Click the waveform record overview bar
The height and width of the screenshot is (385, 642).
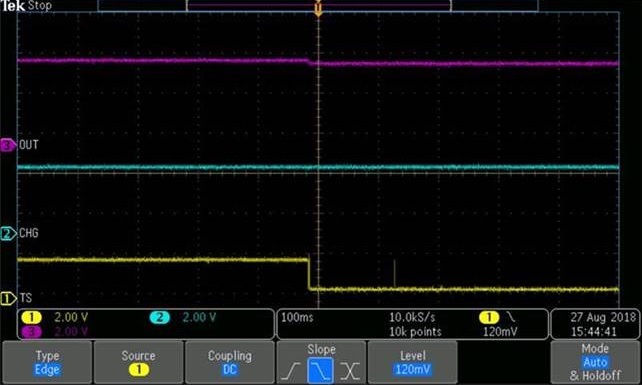point(318,6)
